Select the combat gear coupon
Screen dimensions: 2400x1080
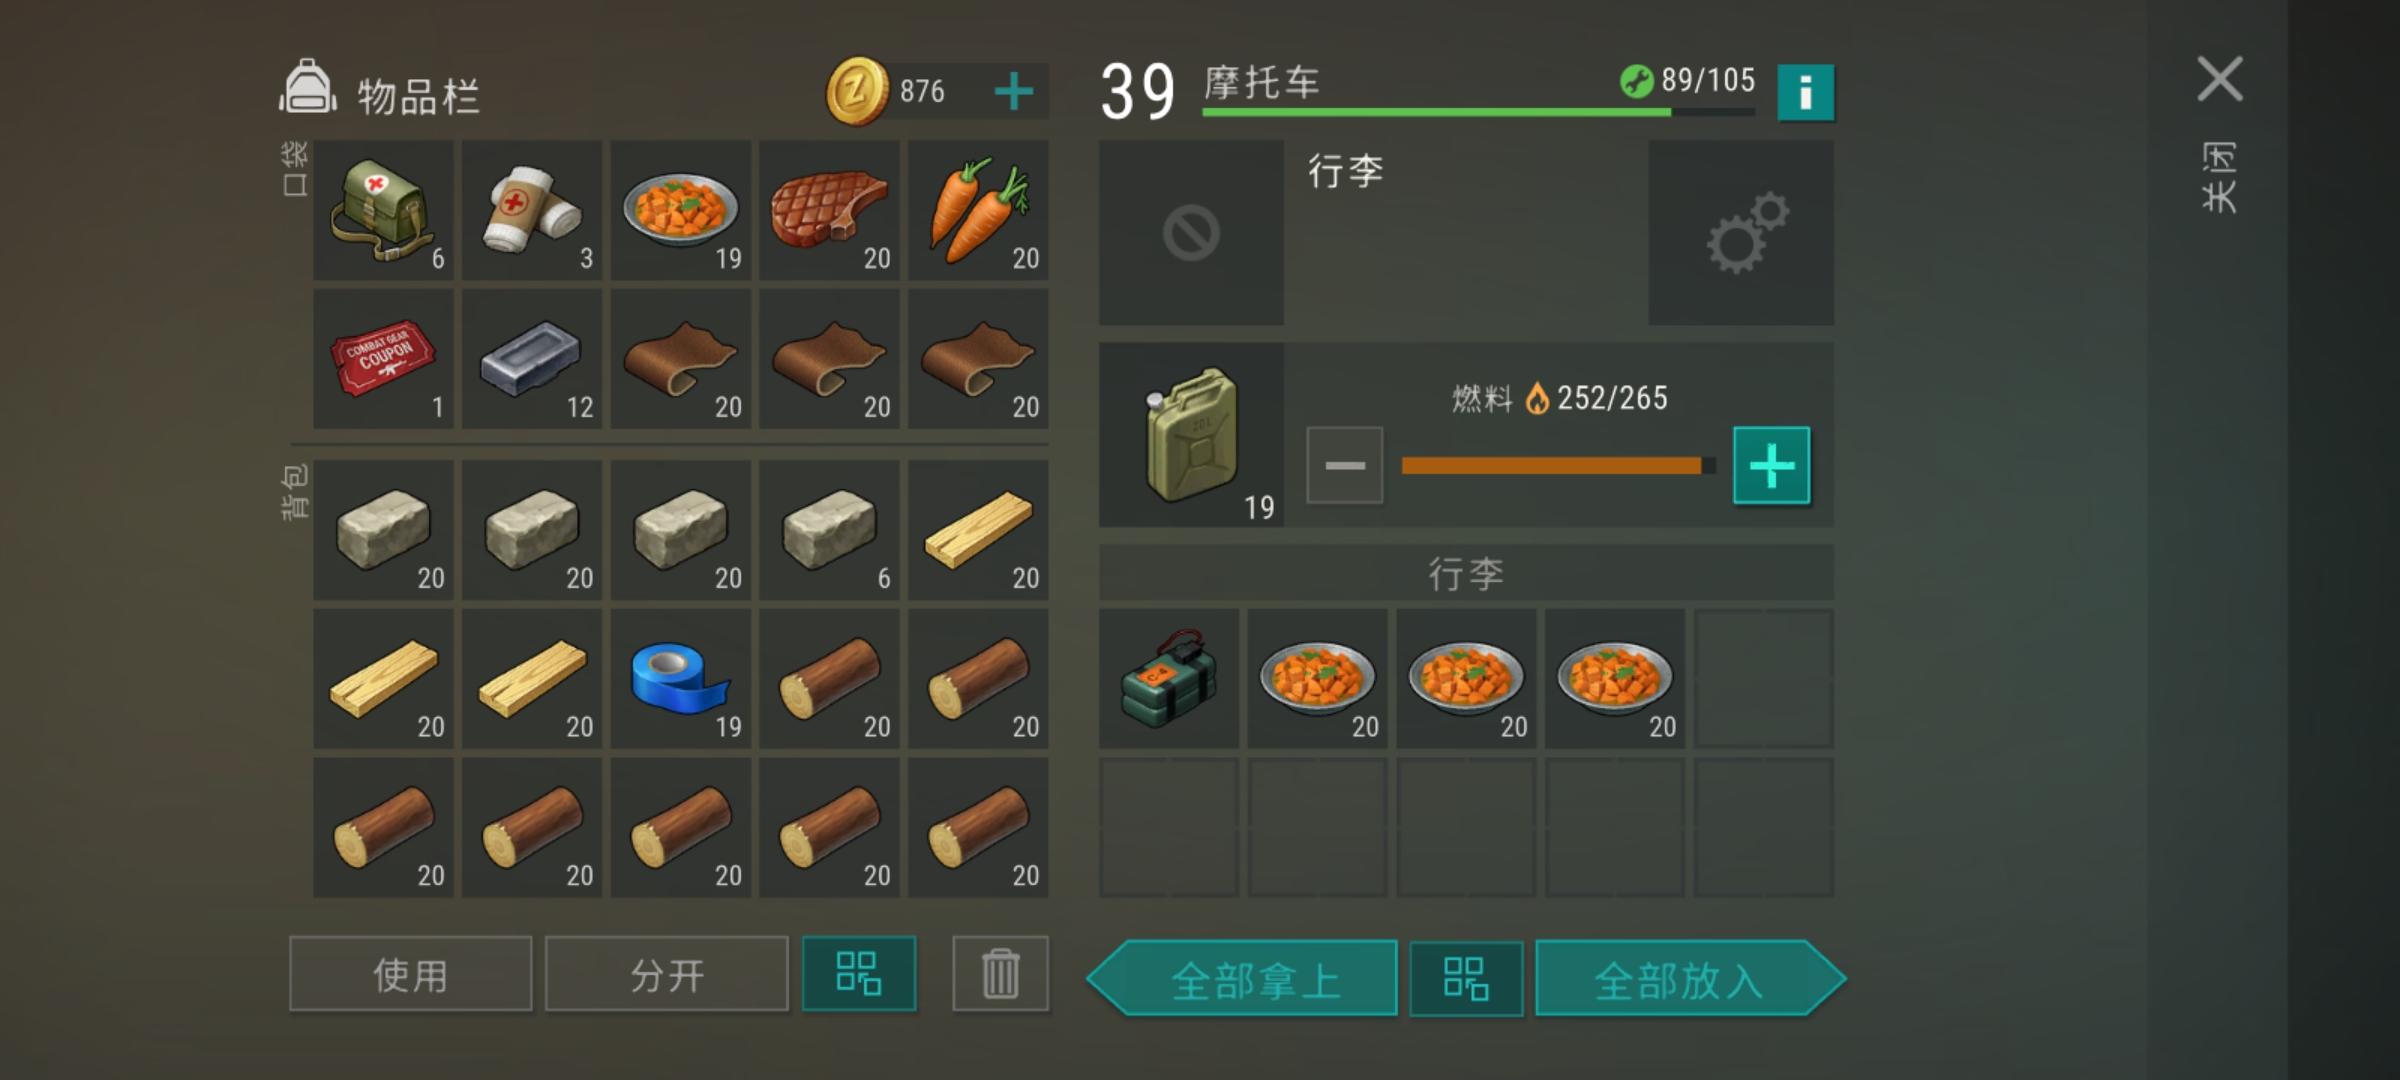point(383,359)
